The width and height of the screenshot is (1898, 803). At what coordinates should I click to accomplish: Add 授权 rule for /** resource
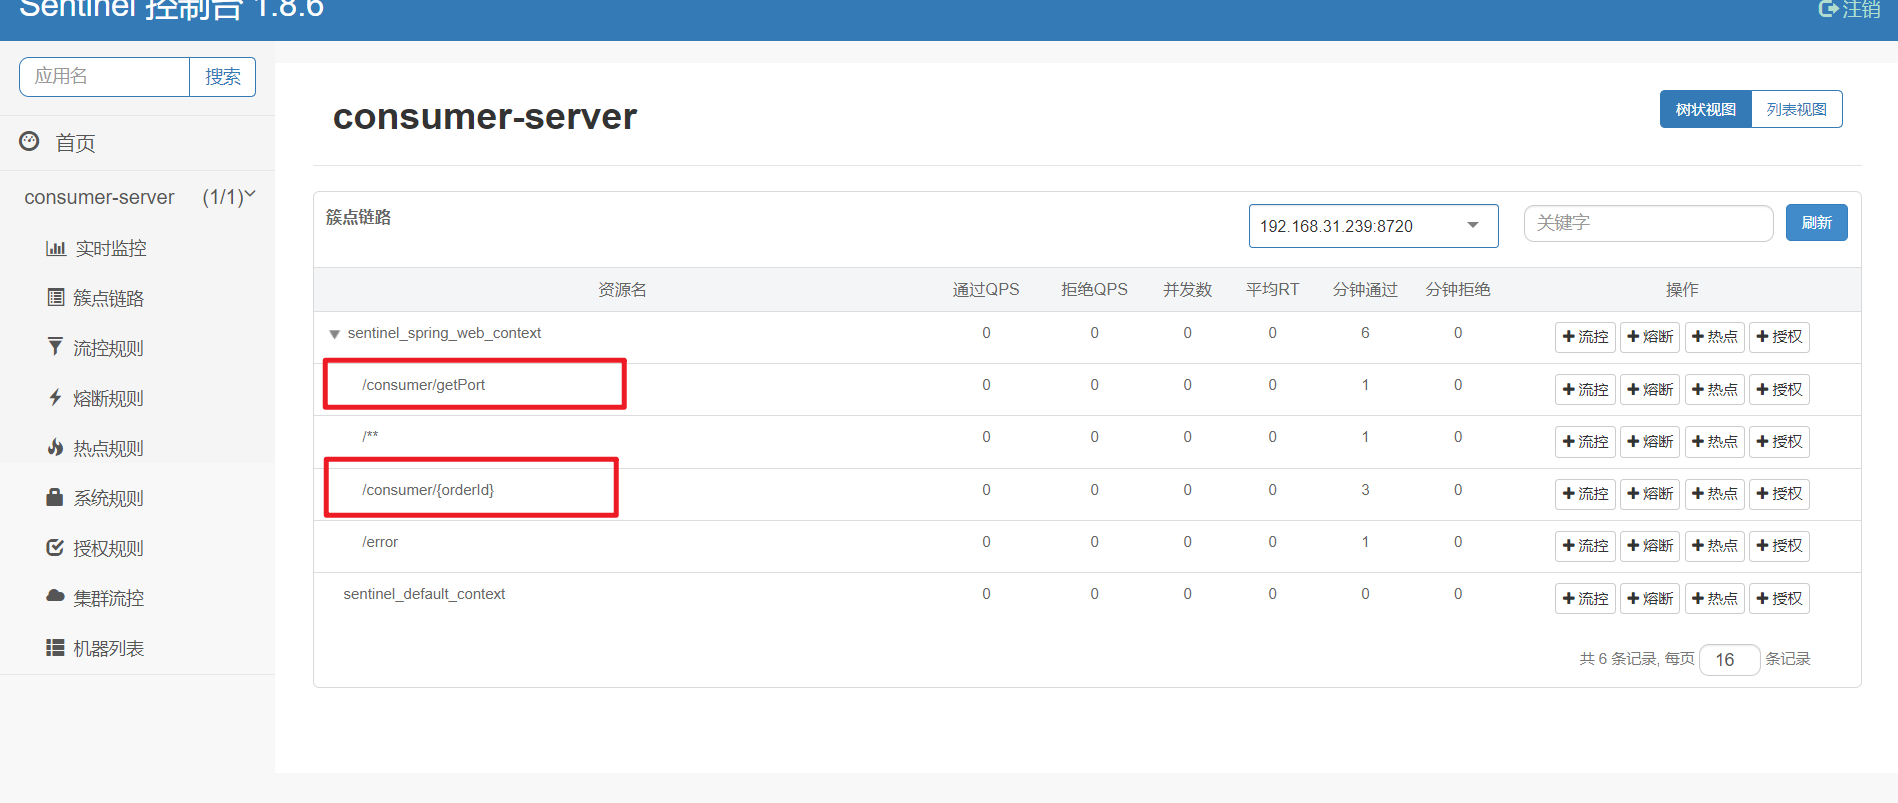click(1779, 441)
